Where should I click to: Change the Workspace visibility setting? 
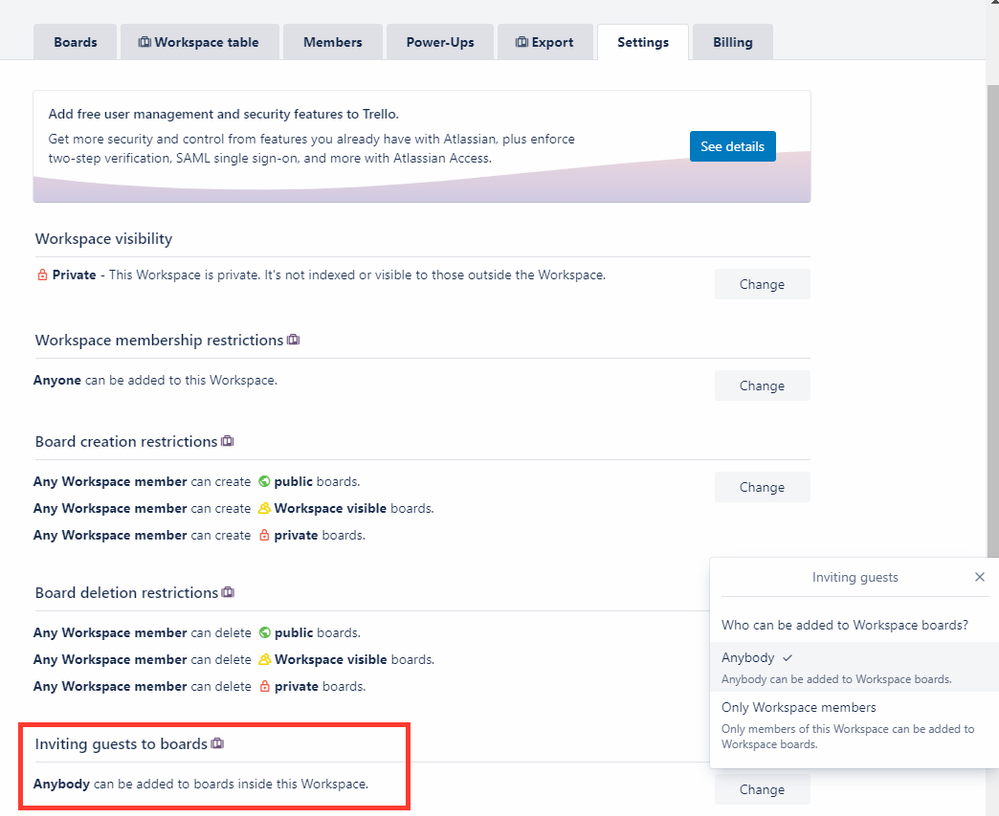tap(762, 284)
